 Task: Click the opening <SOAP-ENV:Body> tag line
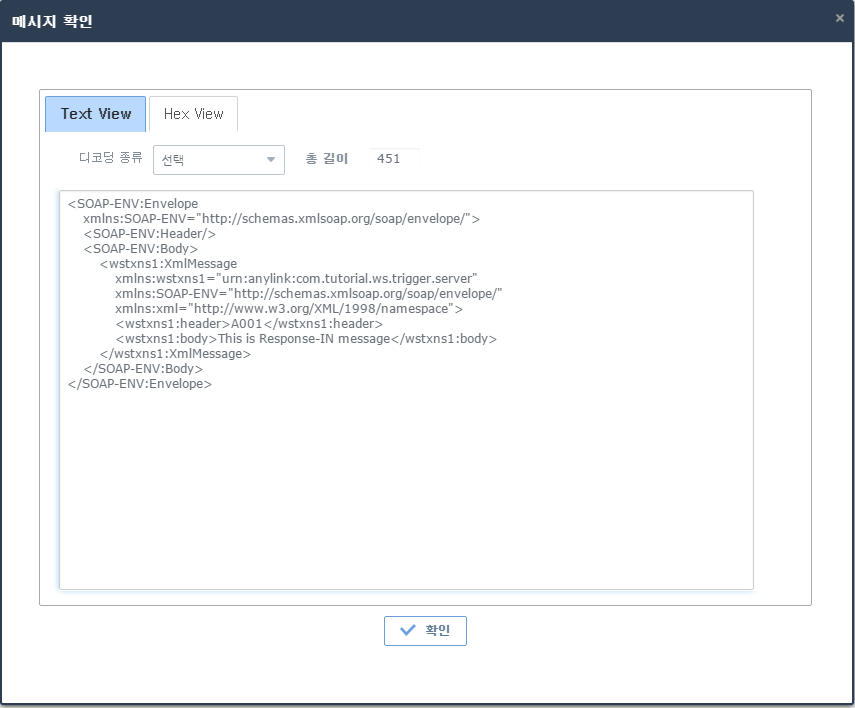[x=141, y=249]
